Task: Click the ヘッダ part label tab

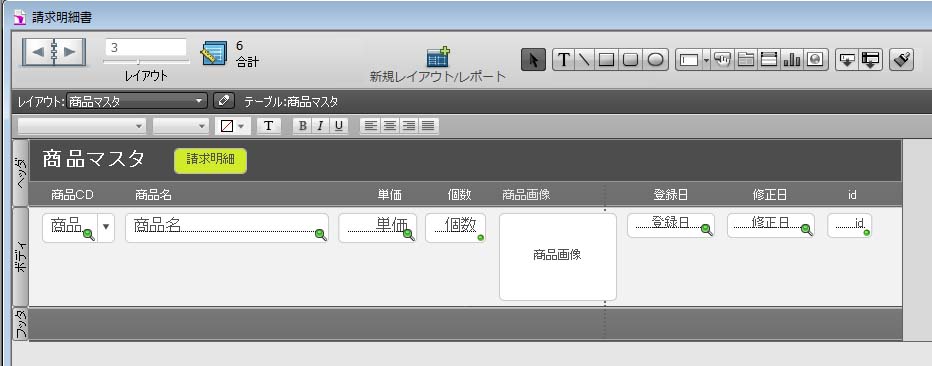Action: pyautogui.click(x=20, y=173)
